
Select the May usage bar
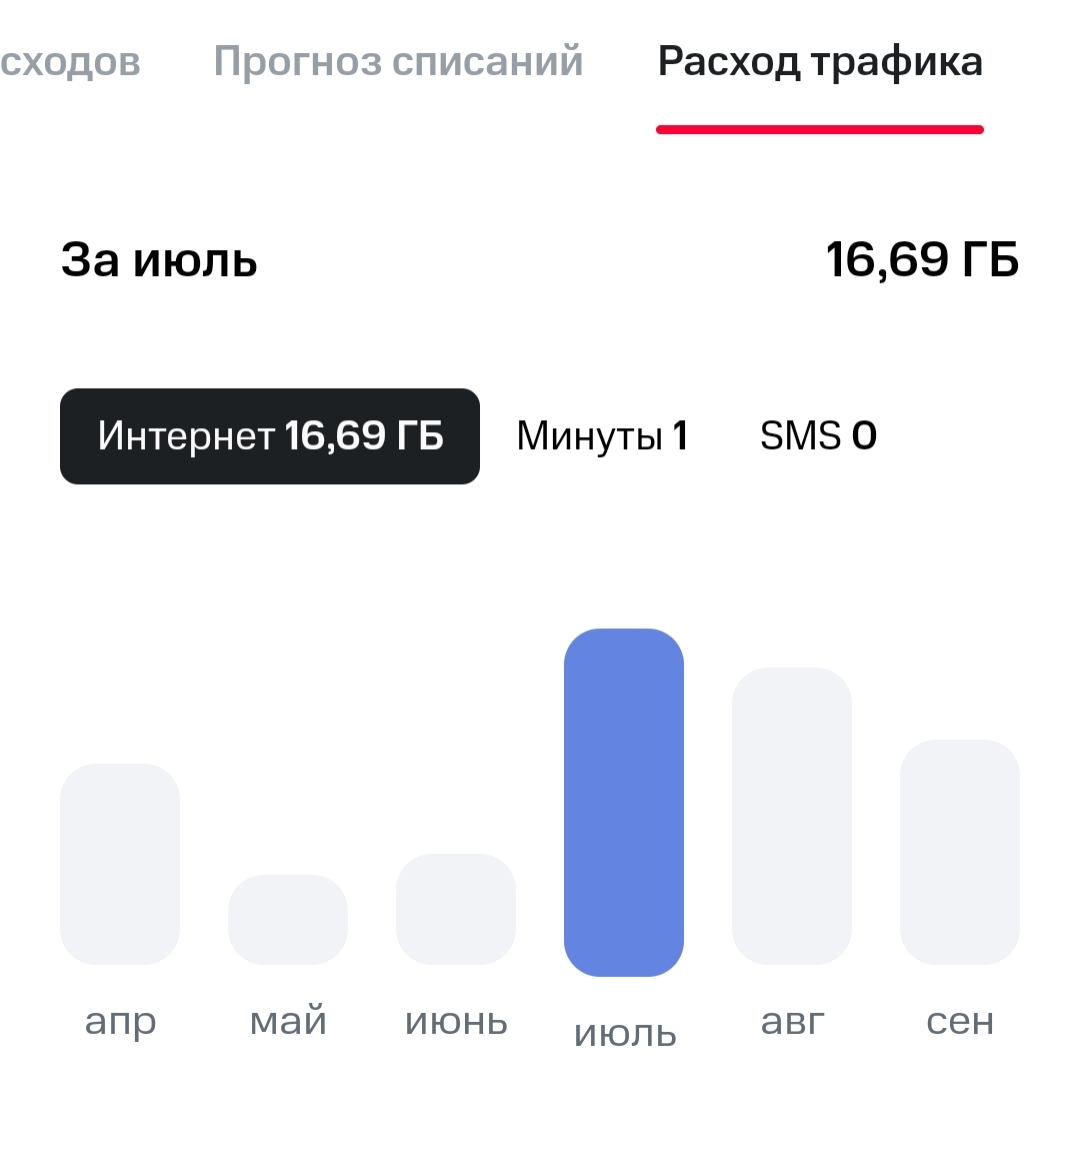pyautogui.click(x=288, y=920)
